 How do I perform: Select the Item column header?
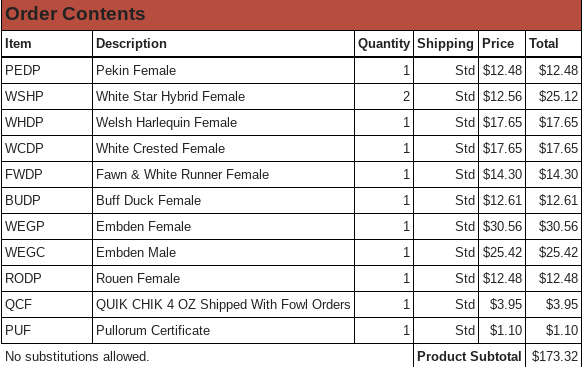coord(18,44)
